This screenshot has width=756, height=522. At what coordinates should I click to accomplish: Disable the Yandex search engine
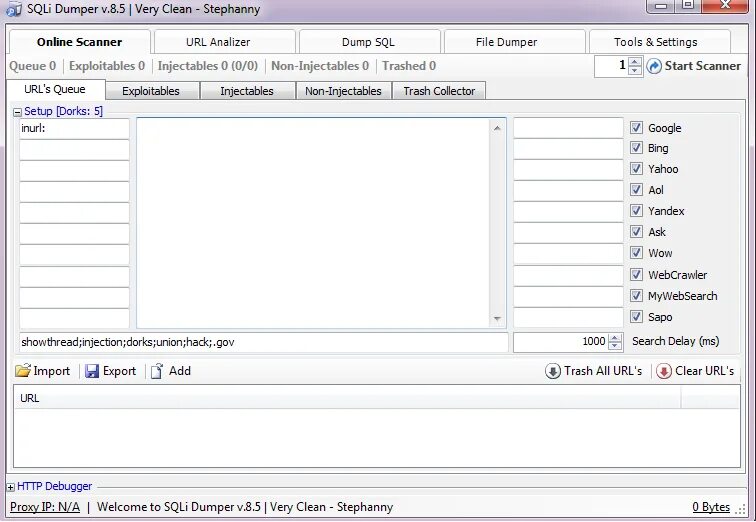tap(636, 210)
